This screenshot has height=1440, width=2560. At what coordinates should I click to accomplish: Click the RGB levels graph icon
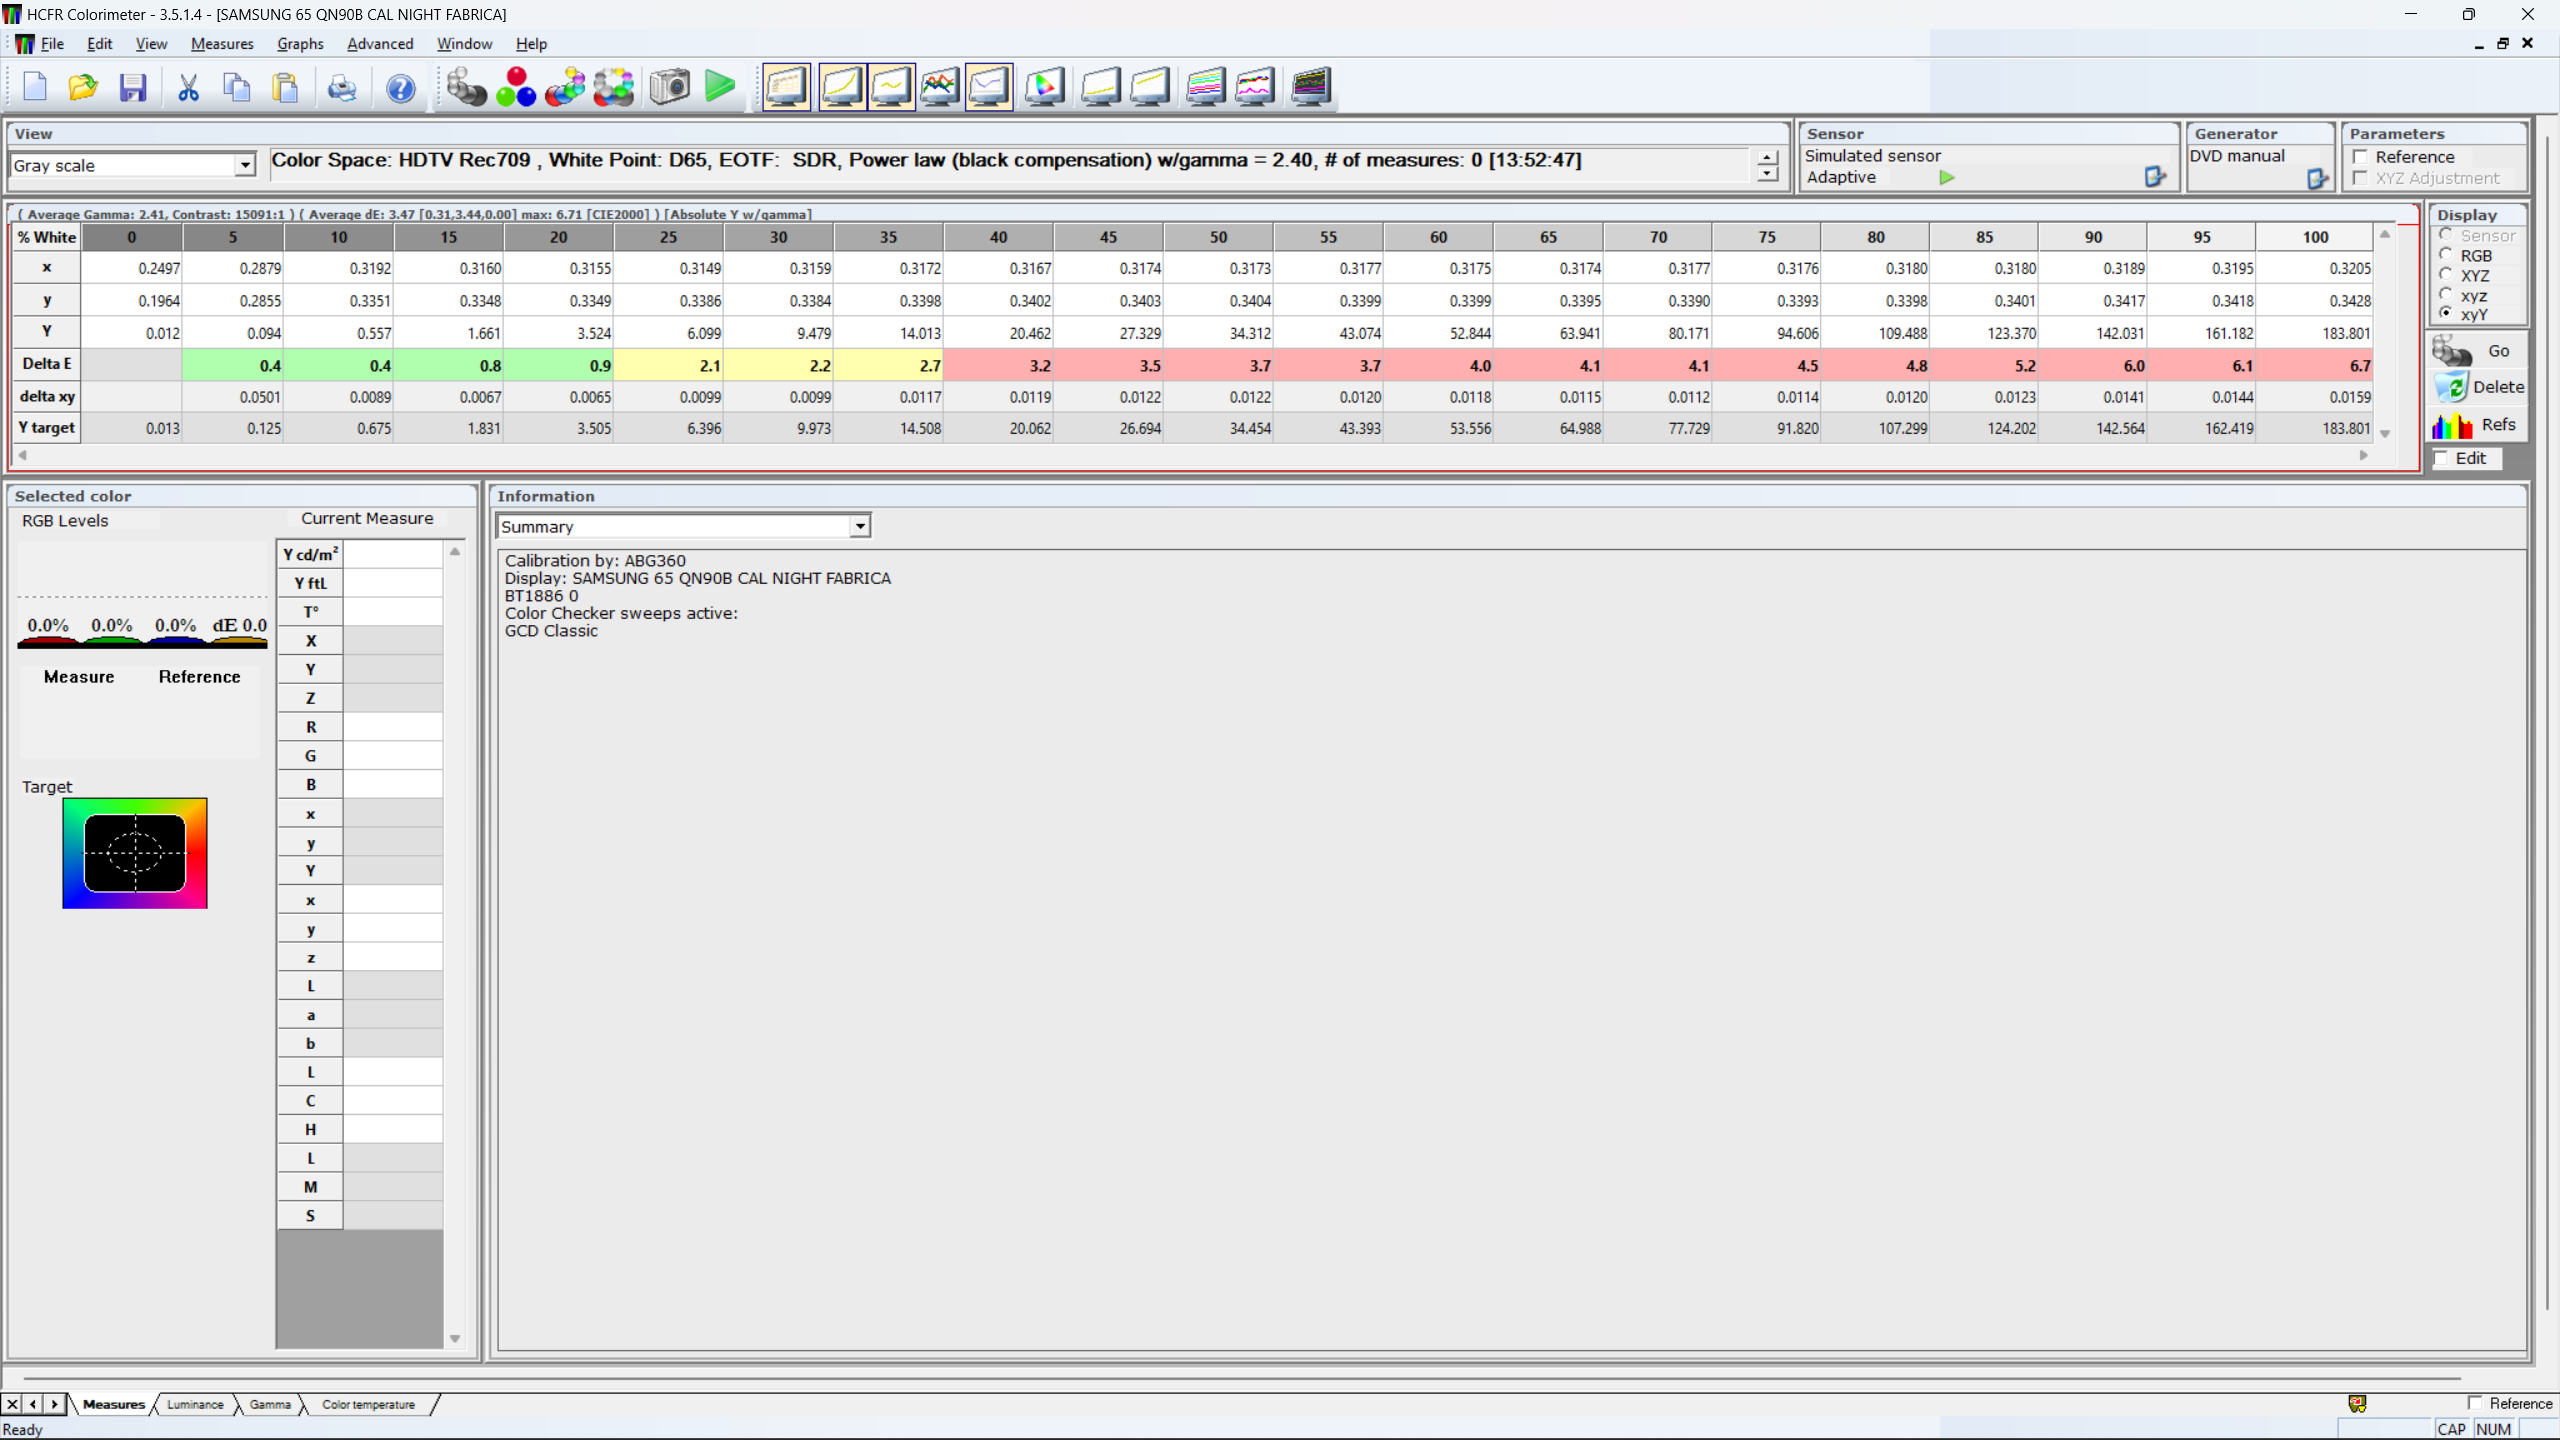point(939,87)
